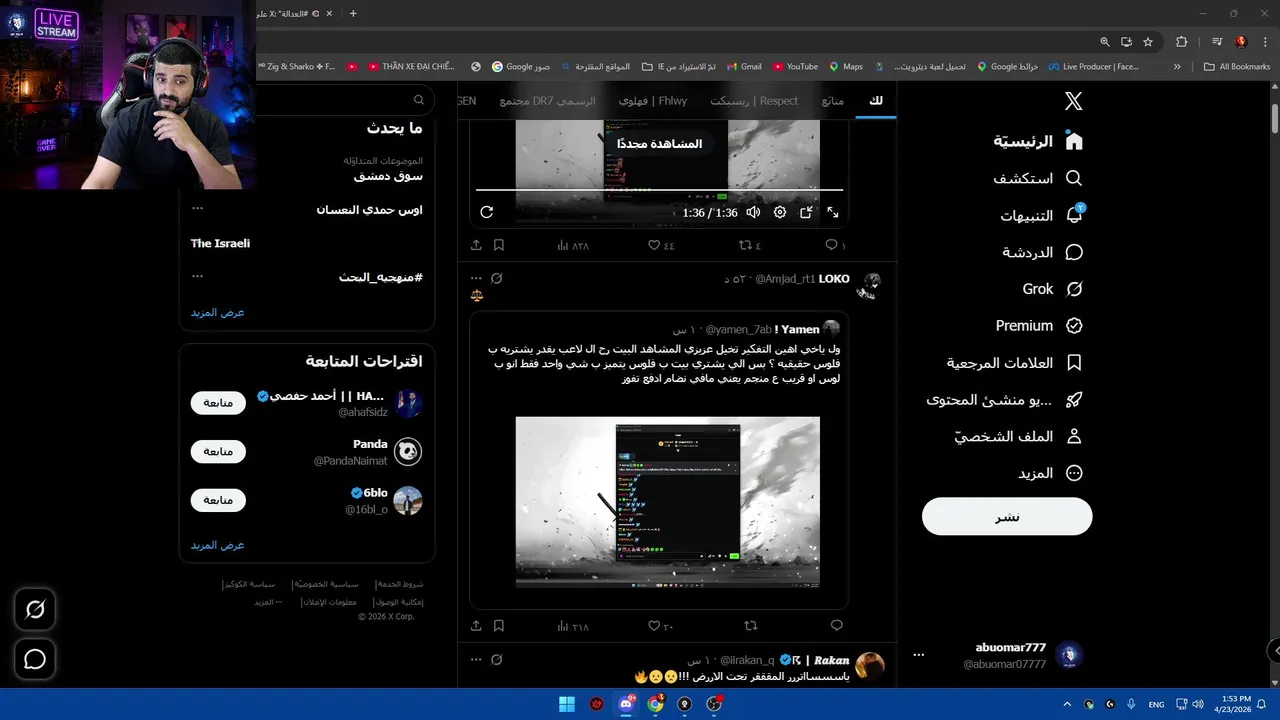
Task: Like the first post with 44 likes
Action: [661, 245]
